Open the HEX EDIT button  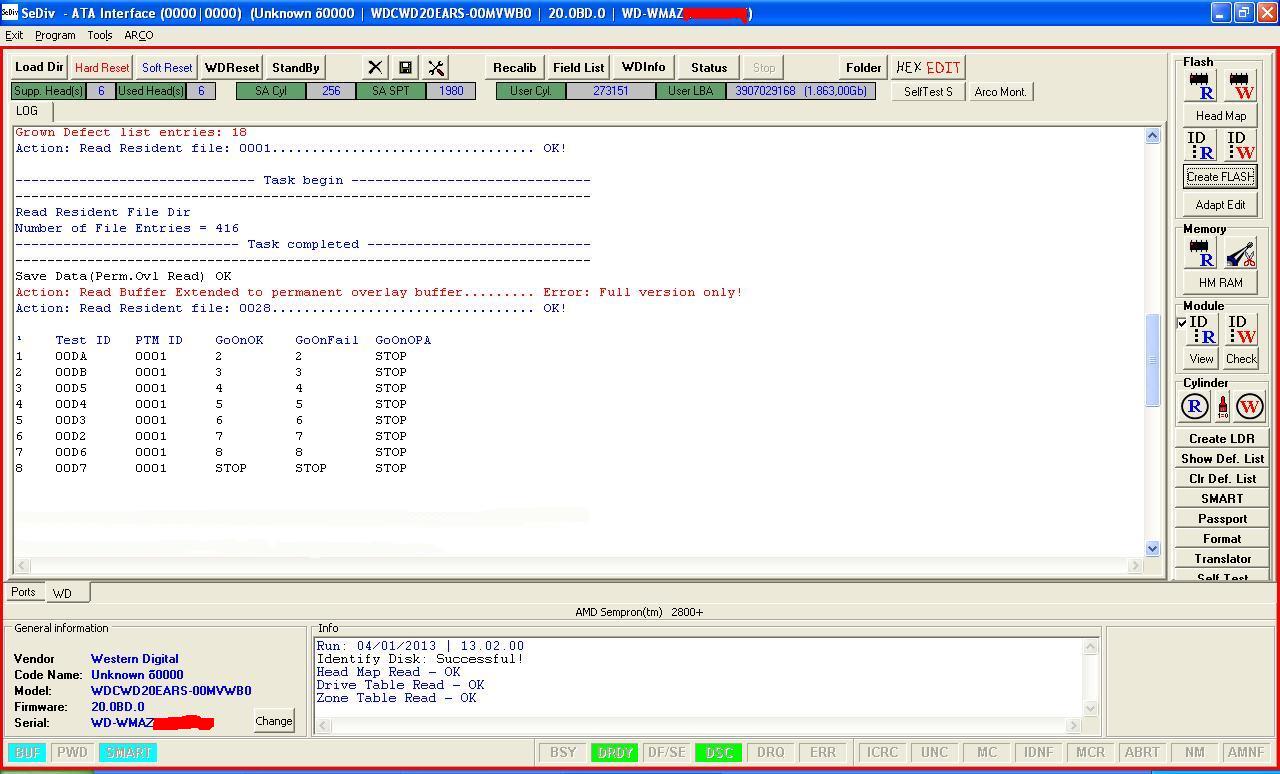[x=928, y=67]
